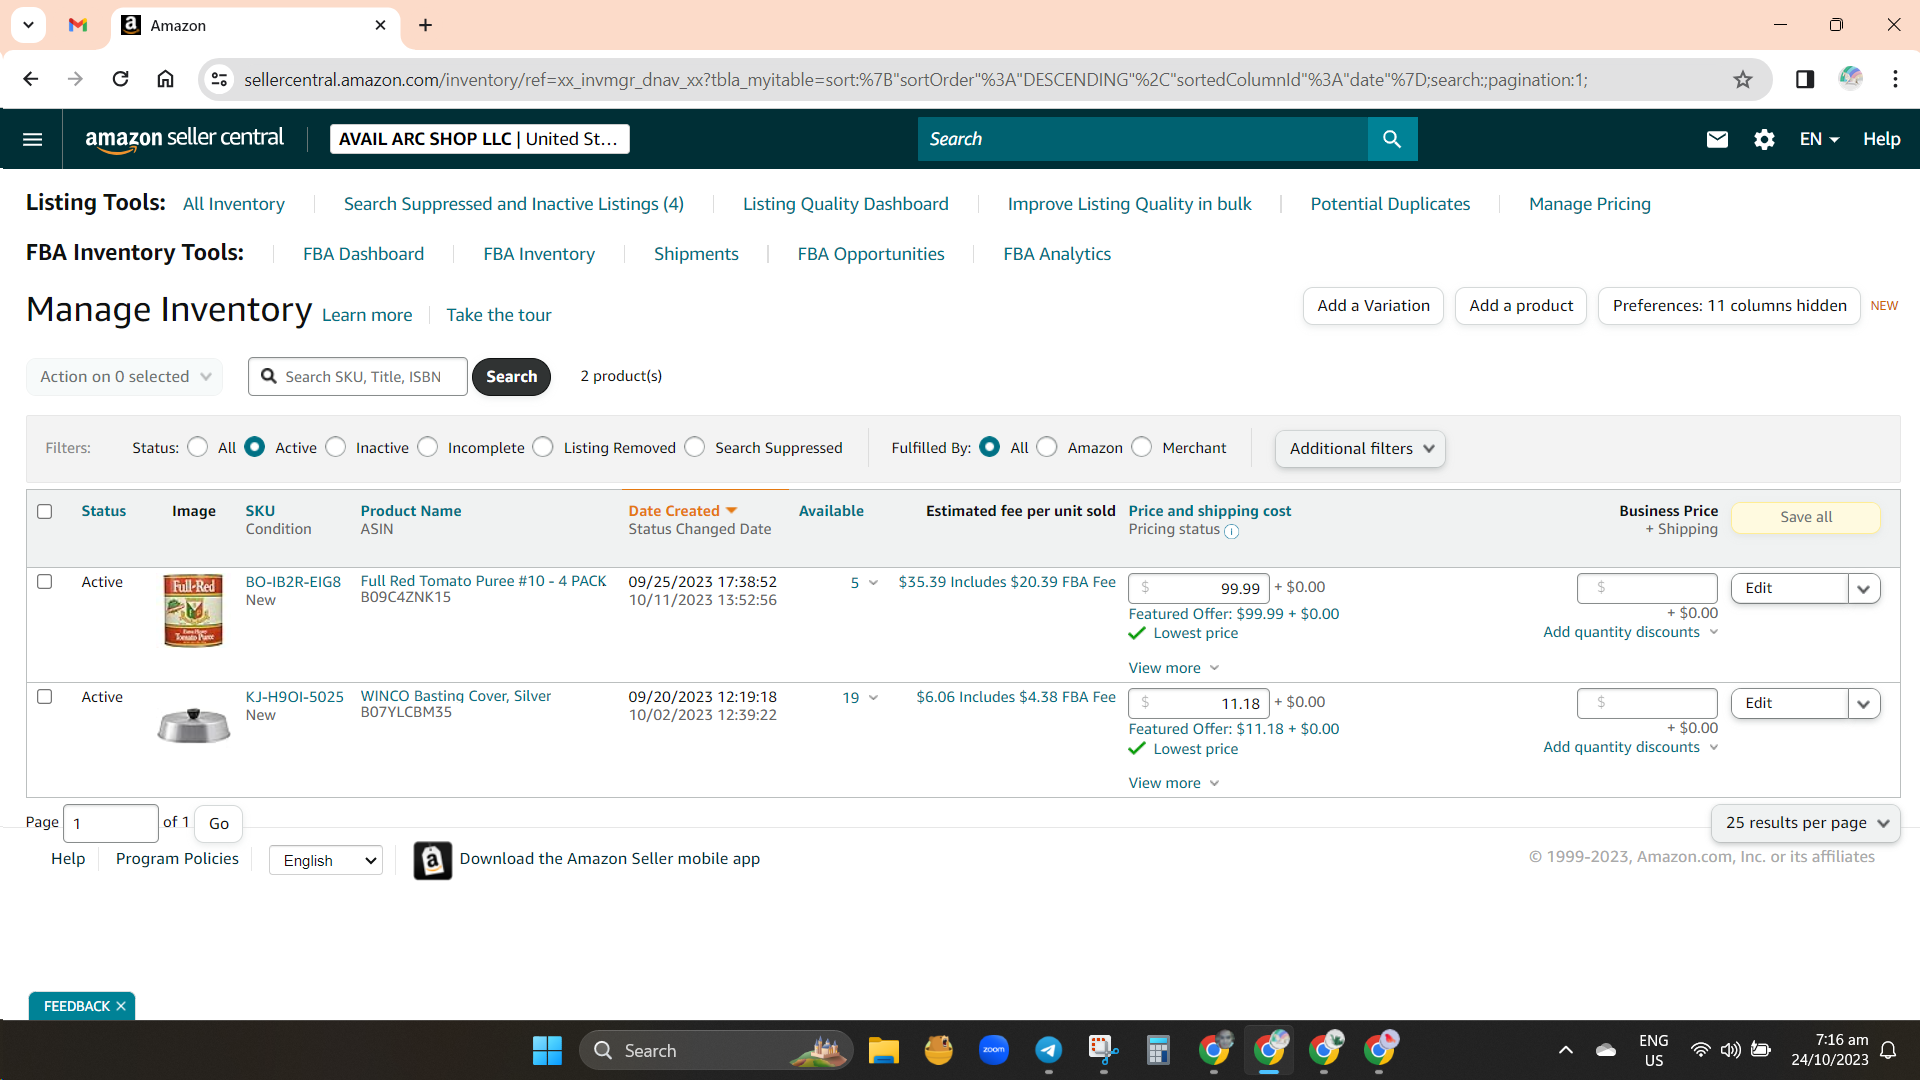Open File Explorer from taskbar

click(x=884, y=1050)
